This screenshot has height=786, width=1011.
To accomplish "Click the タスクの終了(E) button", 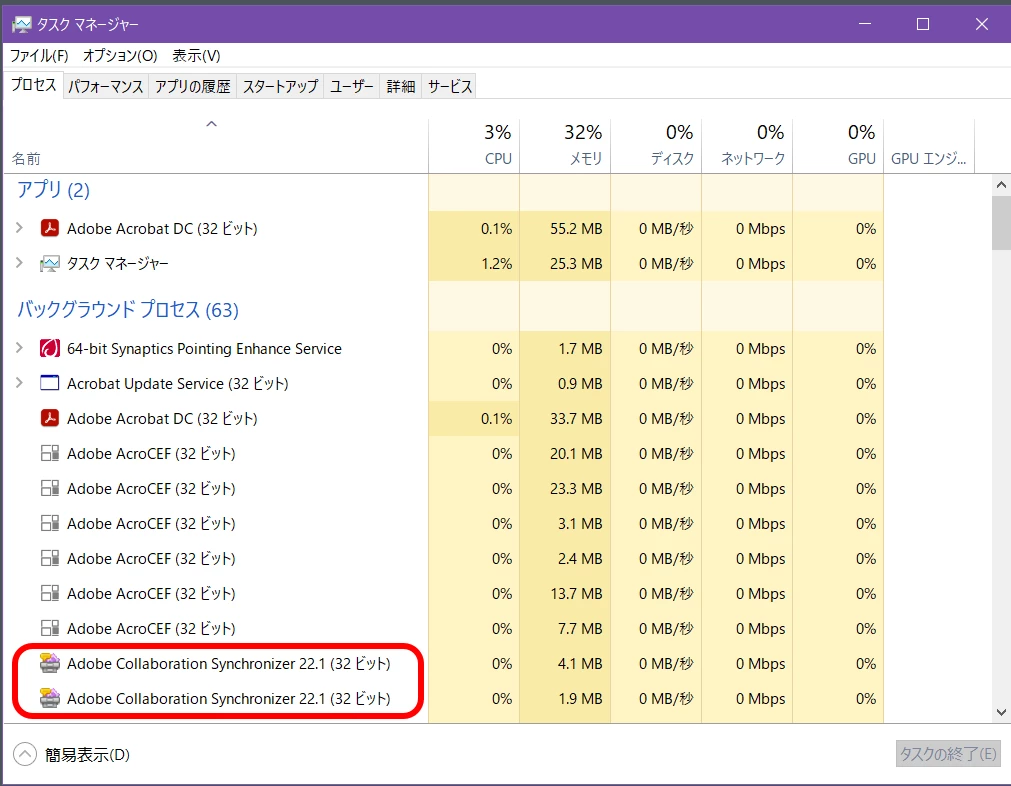I will point(948,754).
